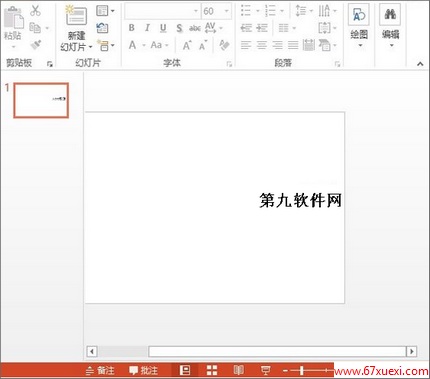430x379 pixels.
Task: Open clipboard (剪贴板) dialog launcher
Action: 50,64
